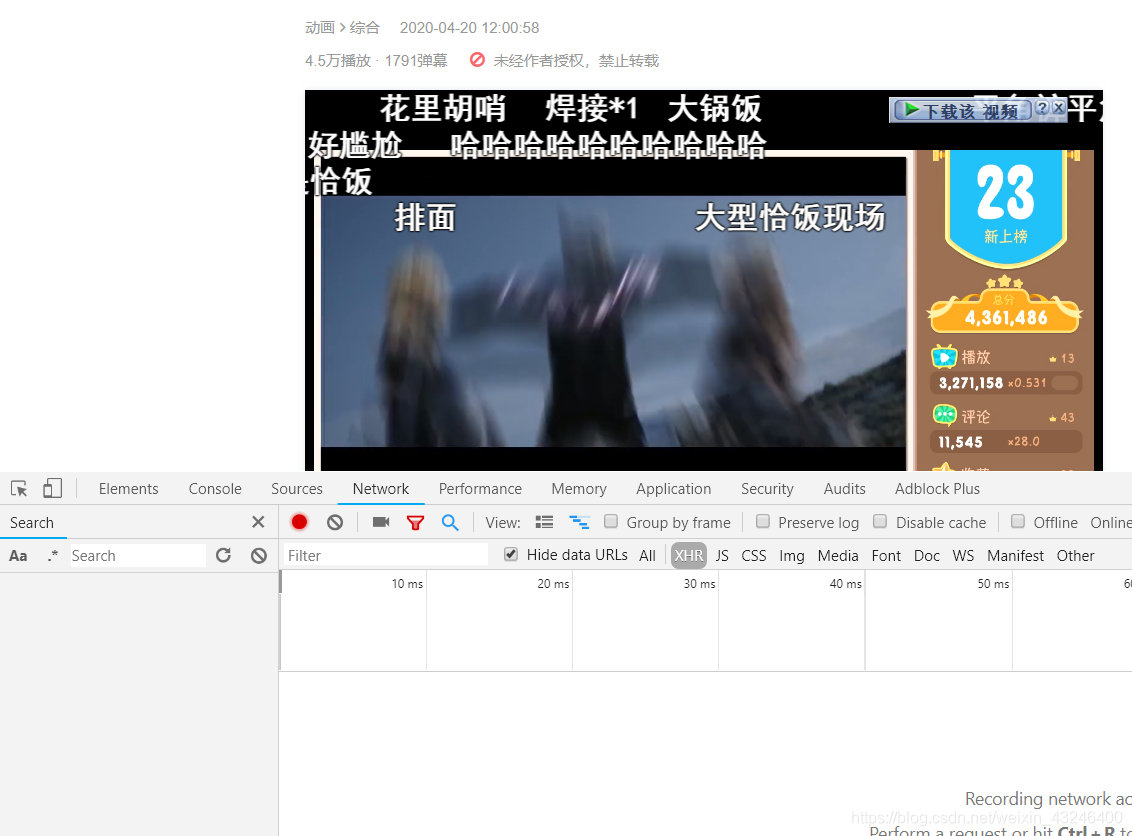This screenshot has width=1132, height=836.
Task: Filter requests by Media
Action: tap(838, 556)
